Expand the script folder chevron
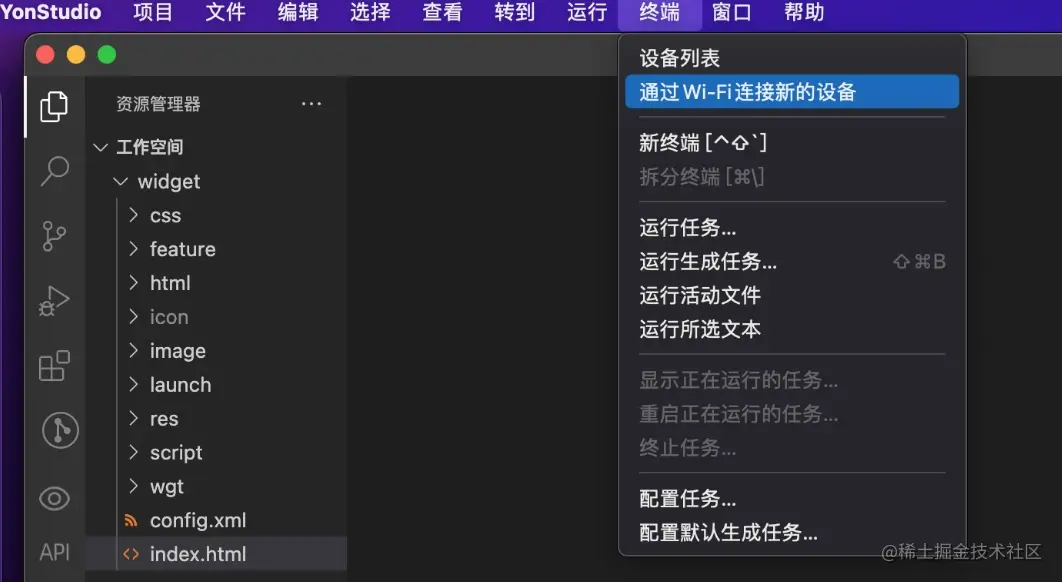This screenshot has height=582, width=1062. [133, 452]
